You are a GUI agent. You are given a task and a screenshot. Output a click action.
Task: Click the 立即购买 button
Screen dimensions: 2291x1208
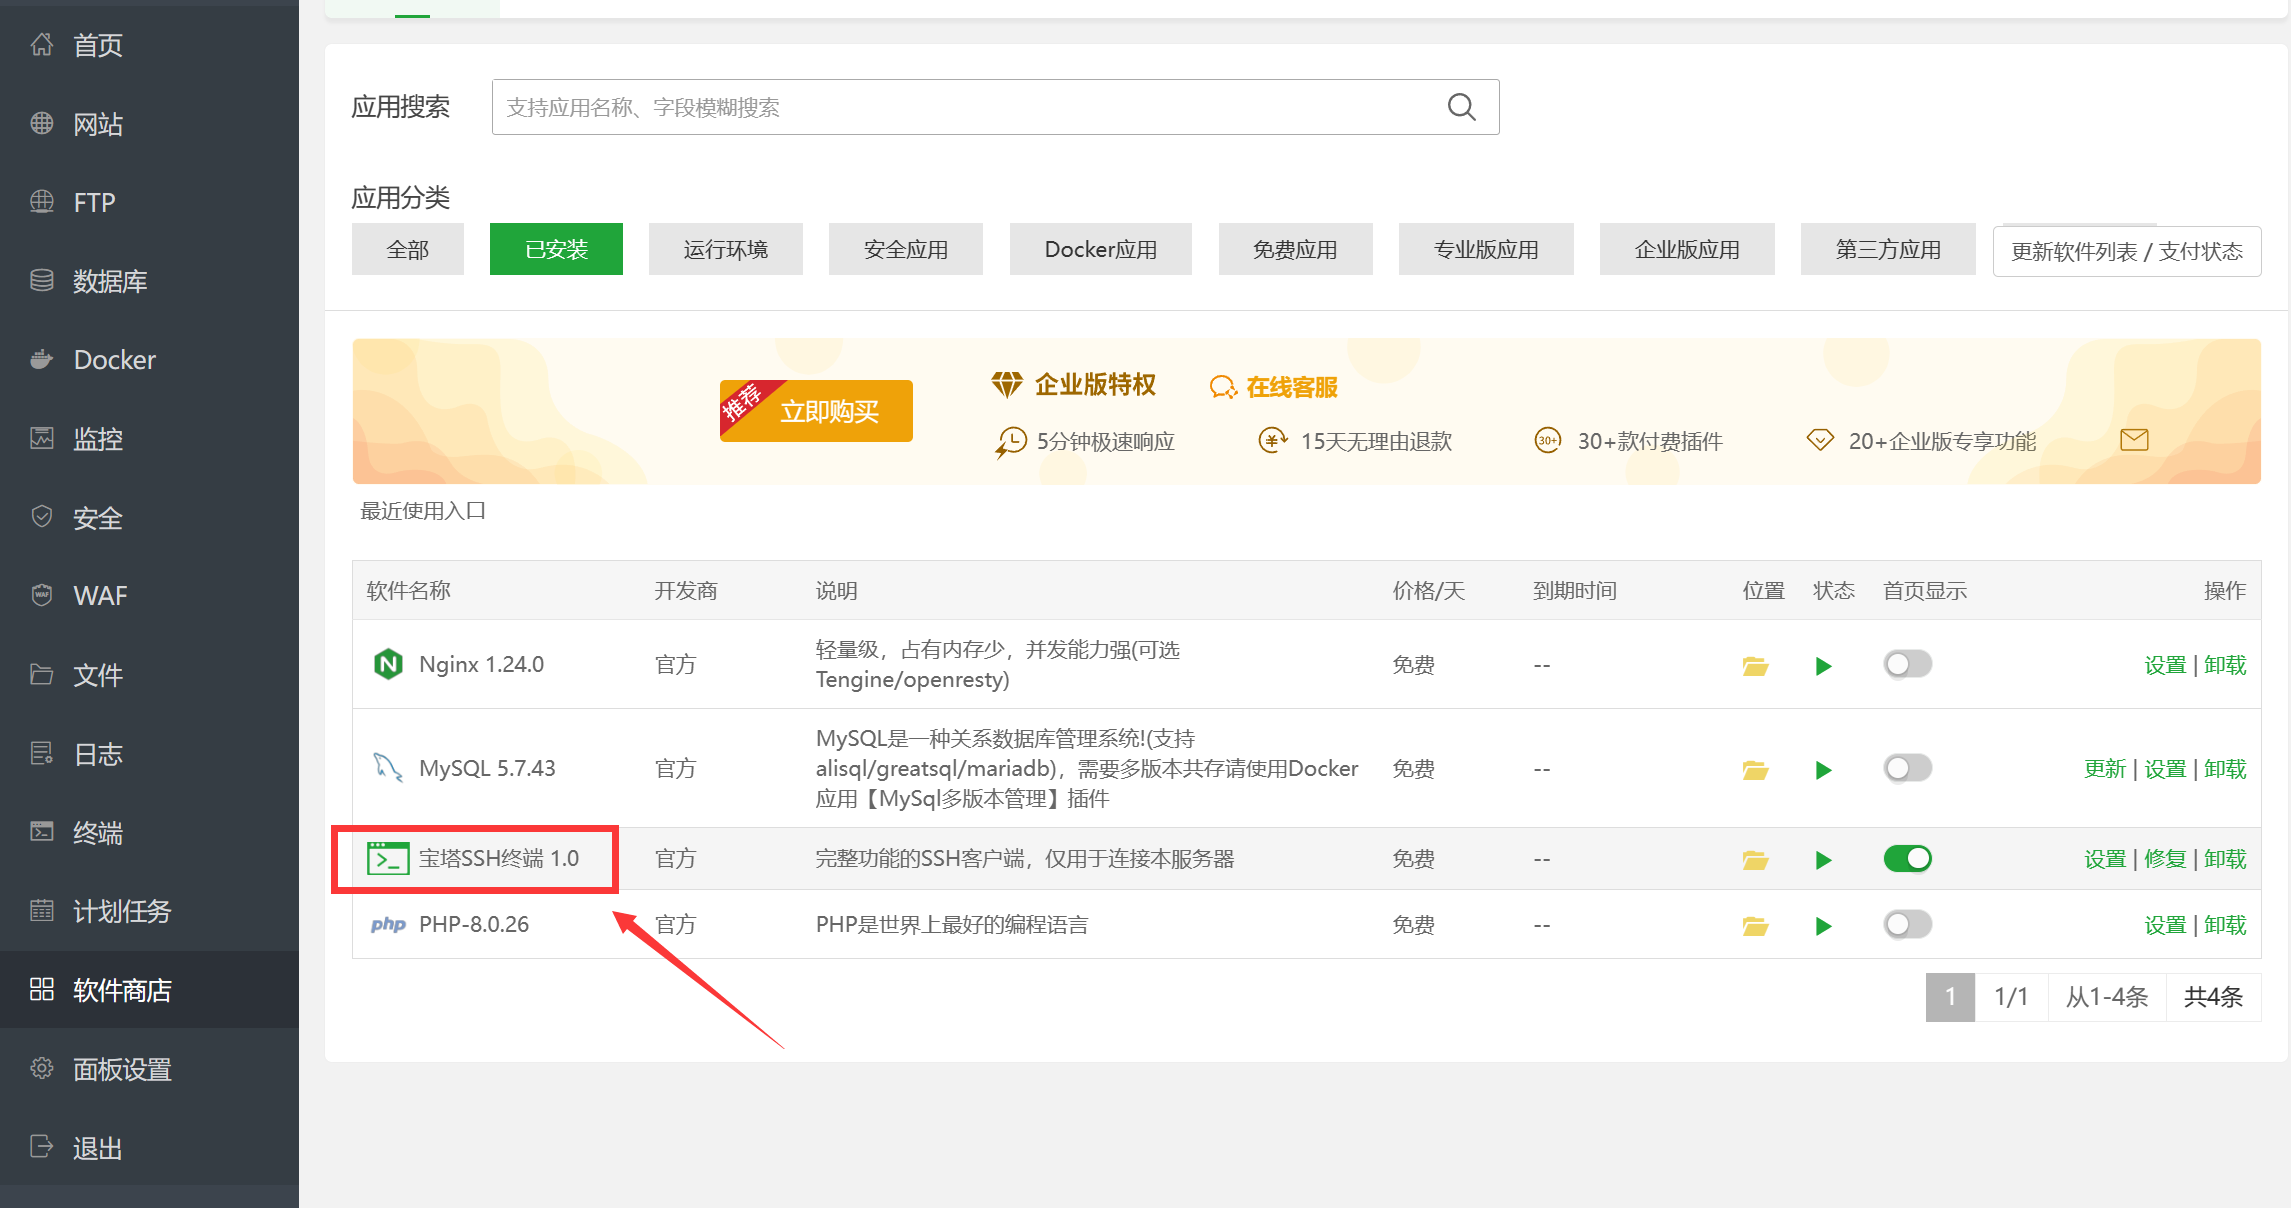coord(816,410)
